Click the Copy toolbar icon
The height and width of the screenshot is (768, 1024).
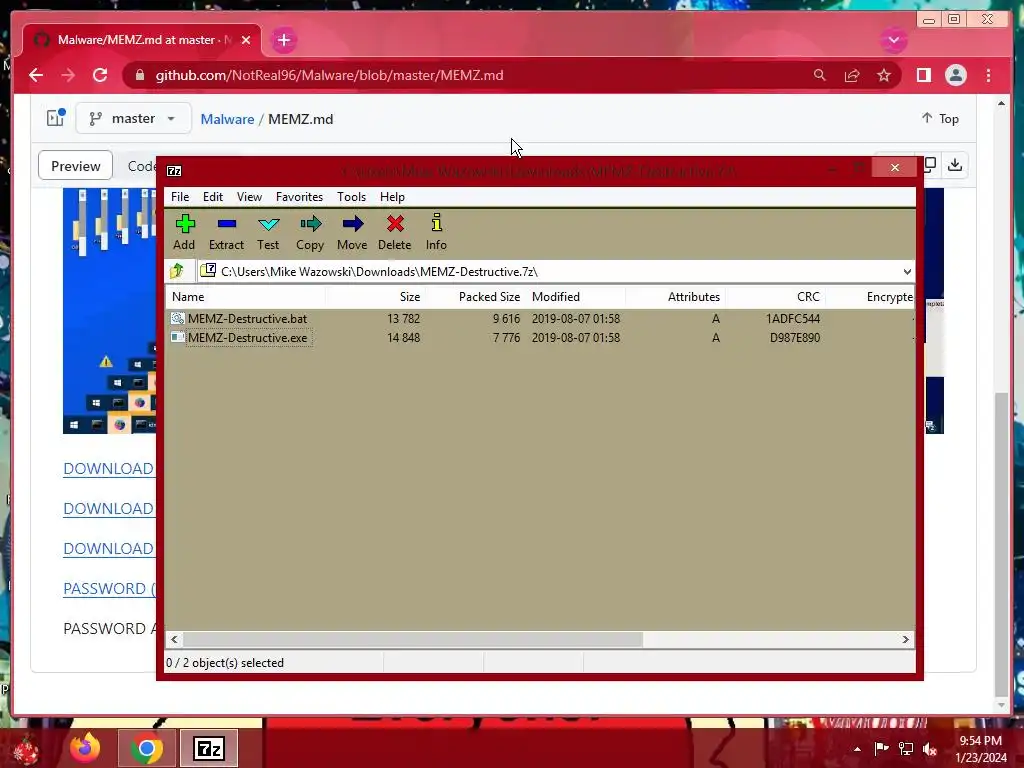point(310,232)
